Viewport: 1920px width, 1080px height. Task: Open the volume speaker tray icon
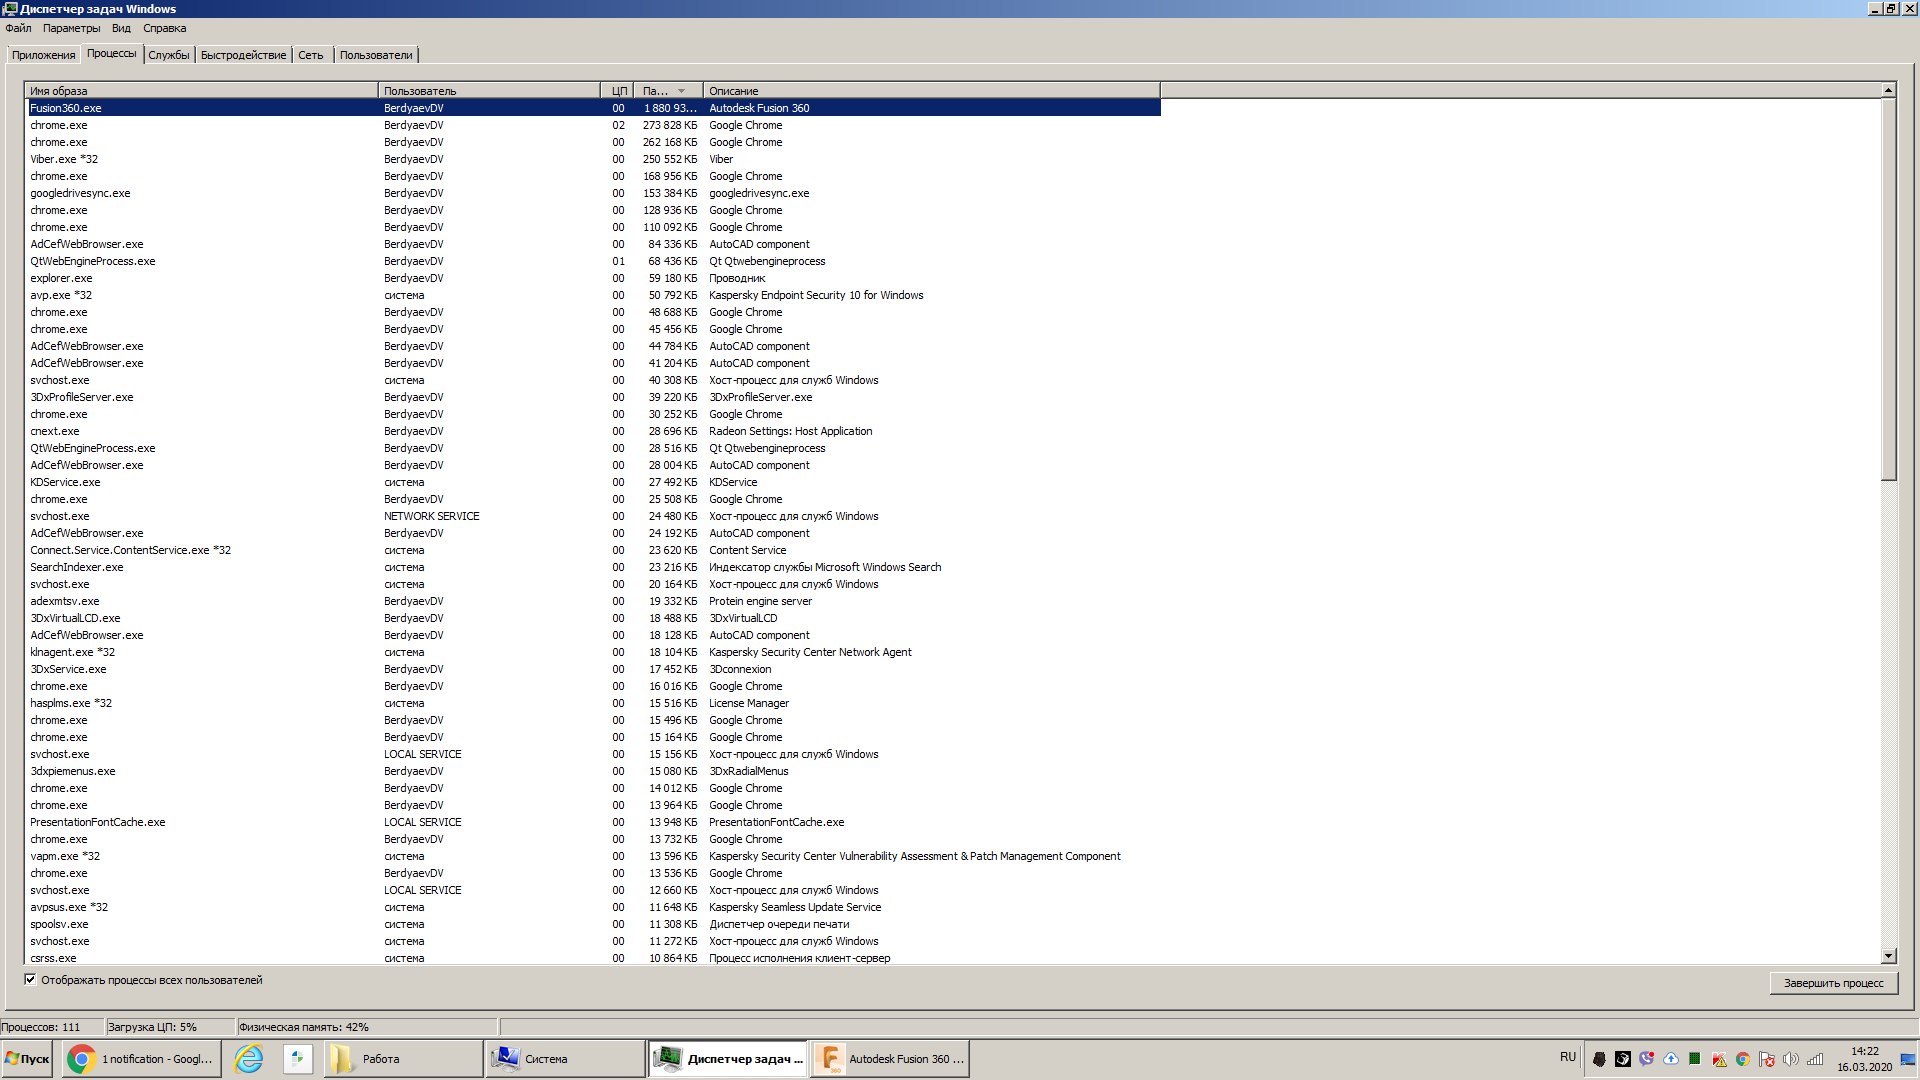coord(1791,1059)
